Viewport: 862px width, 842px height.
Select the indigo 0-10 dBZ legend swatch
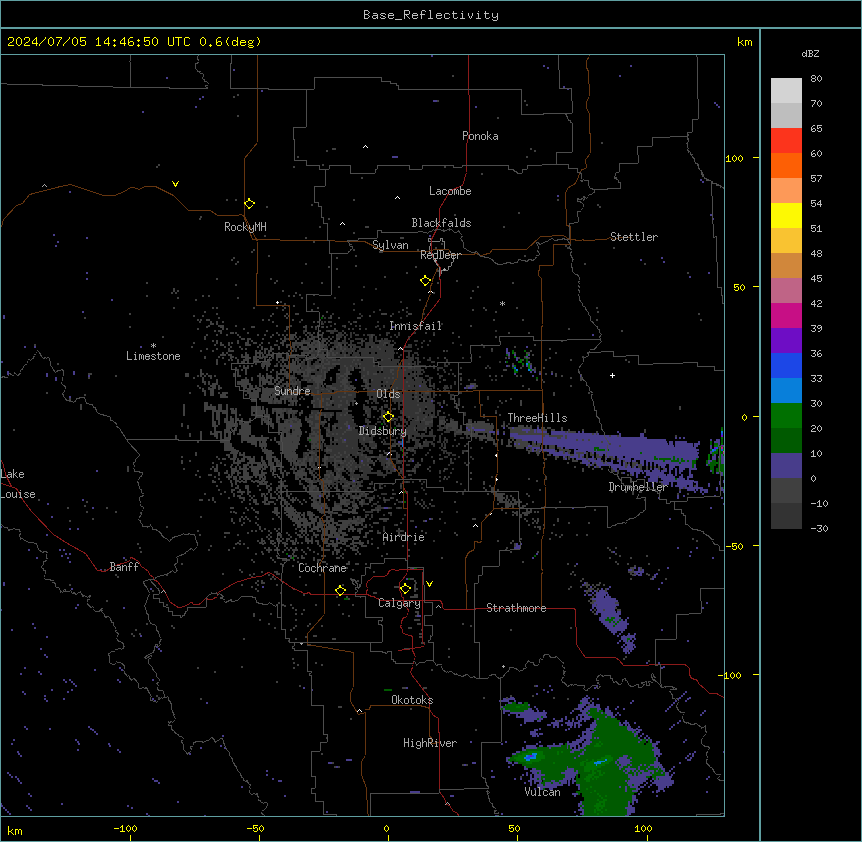pyautogui.click(x=786, y=466)
